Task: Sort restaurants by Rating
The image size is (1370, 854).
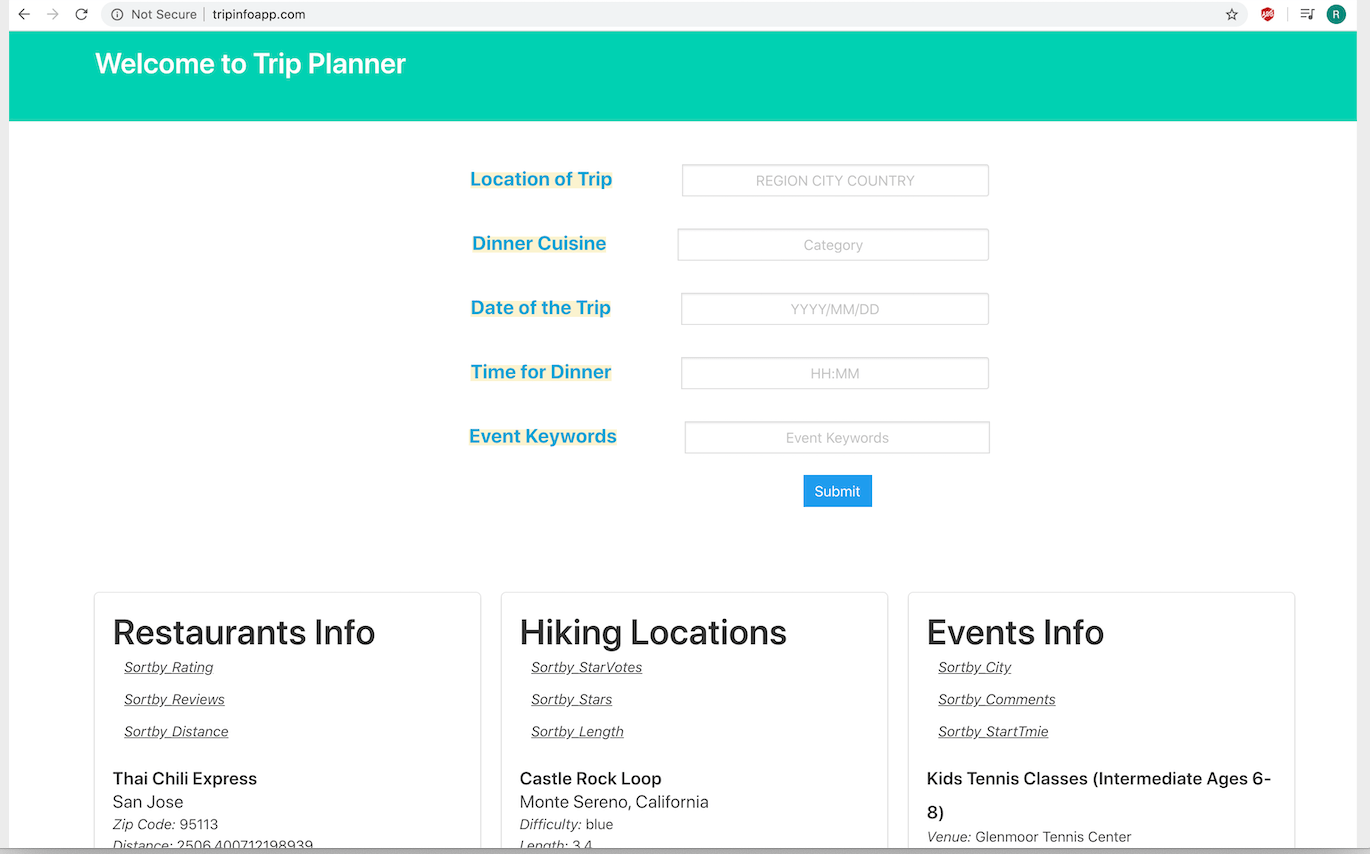Action: pyautogui.click(x=168, y=667)
